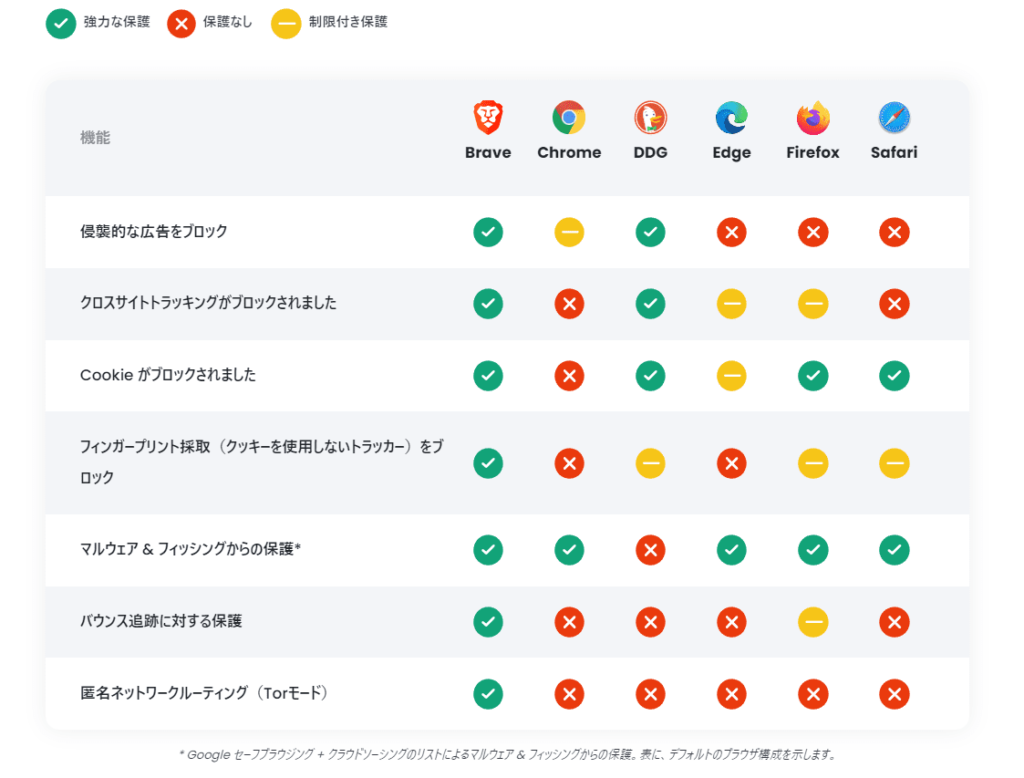Click Safari's red X for 侵襲的な広告をブロック
This screenshot has height=778, width=1024.
coord(894,232)
